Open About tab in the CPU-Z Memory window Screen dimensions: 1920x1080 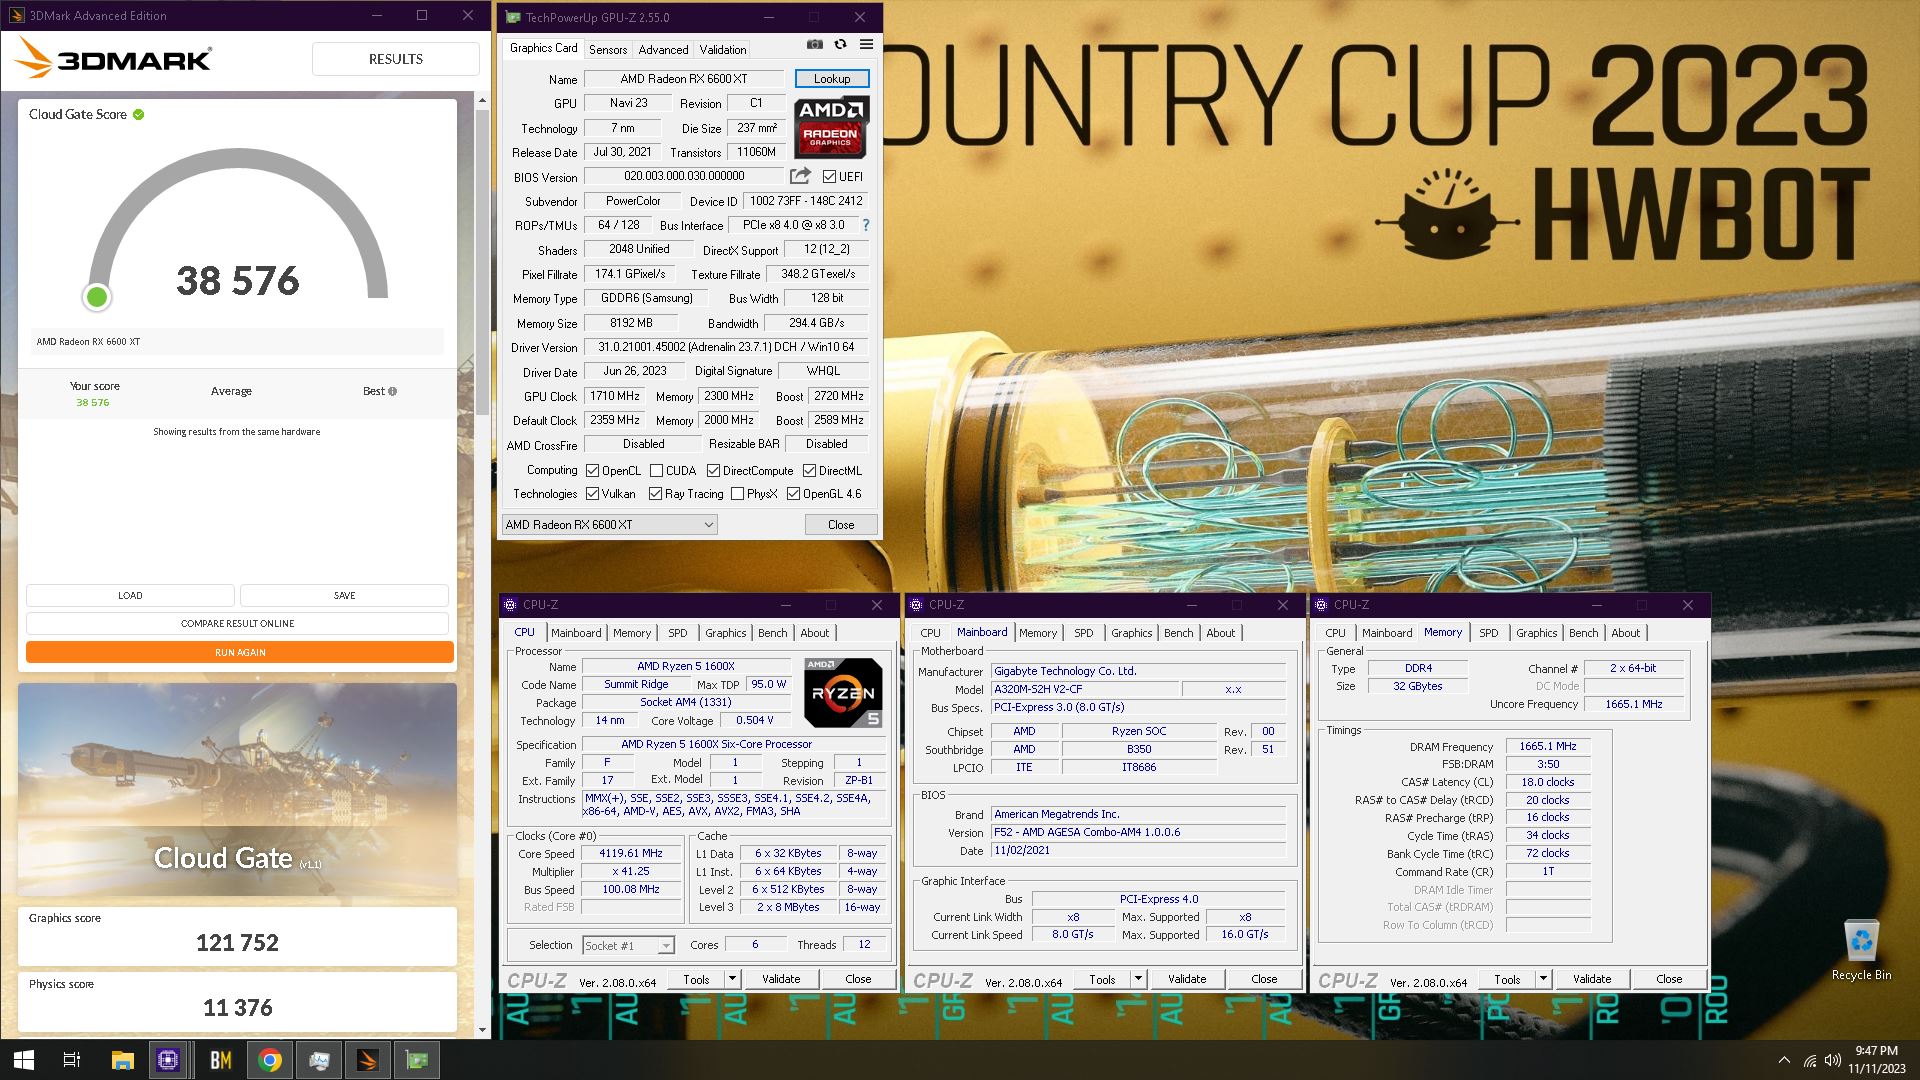[x=1625, y=633]
